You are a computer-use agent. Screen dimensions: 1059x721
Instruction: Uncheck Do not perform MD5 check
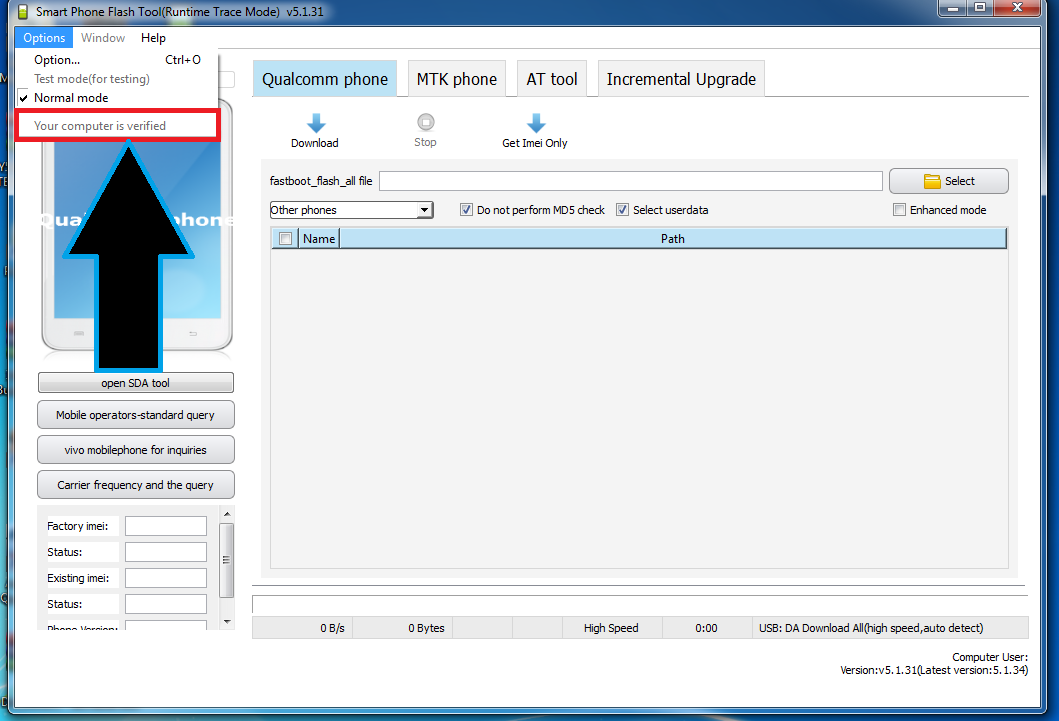click(x=466, y=209)
